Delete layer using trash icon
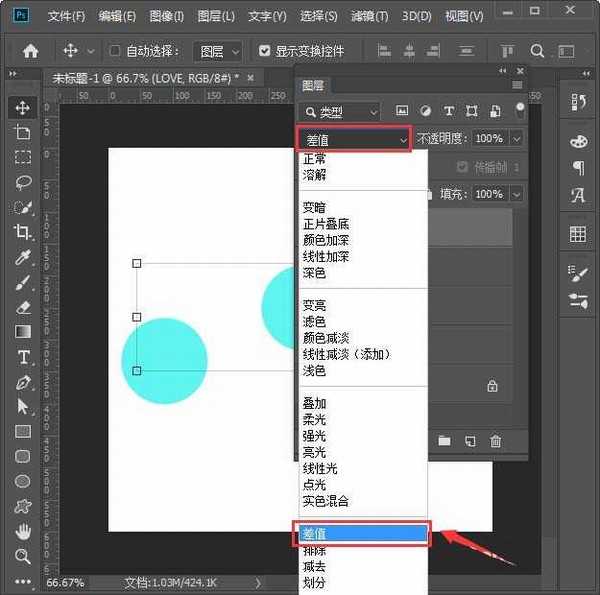Viewport: 600px width, 595px height. [495, 440]
